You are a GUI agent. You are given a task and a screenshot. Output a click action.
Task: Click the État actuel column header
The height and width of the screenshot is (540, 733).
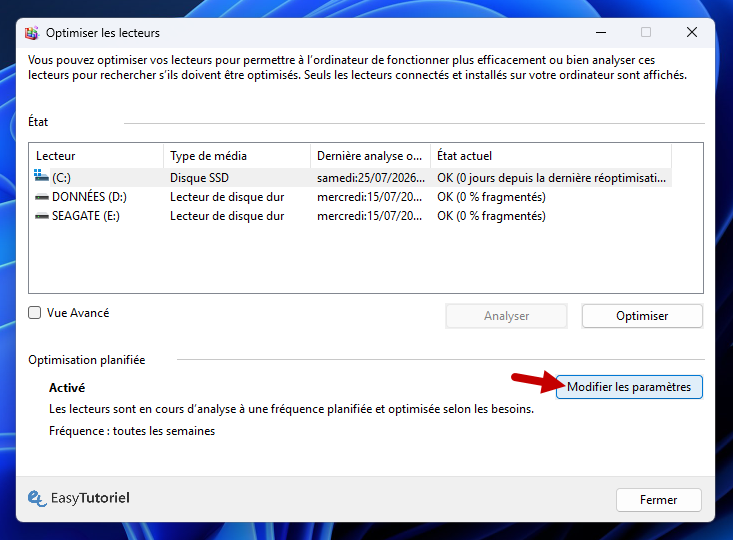click(551, 156)
